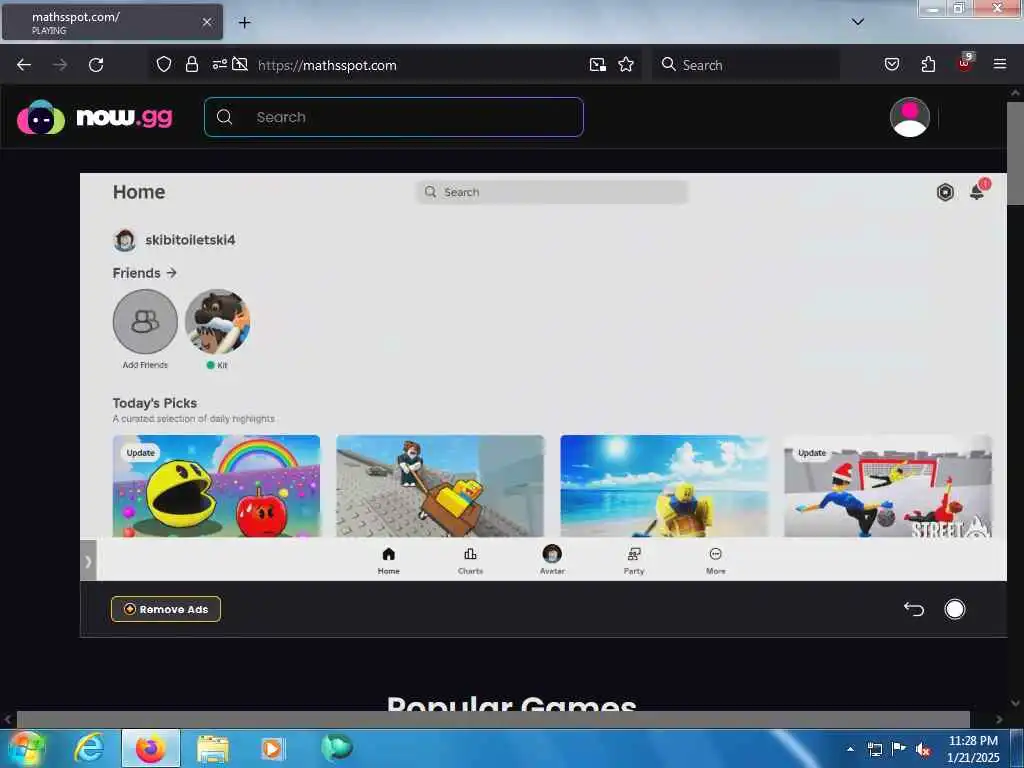Open the site permissions icon in address bar
This screenshot has height=768, width=1024.
(x=219, y=64)
